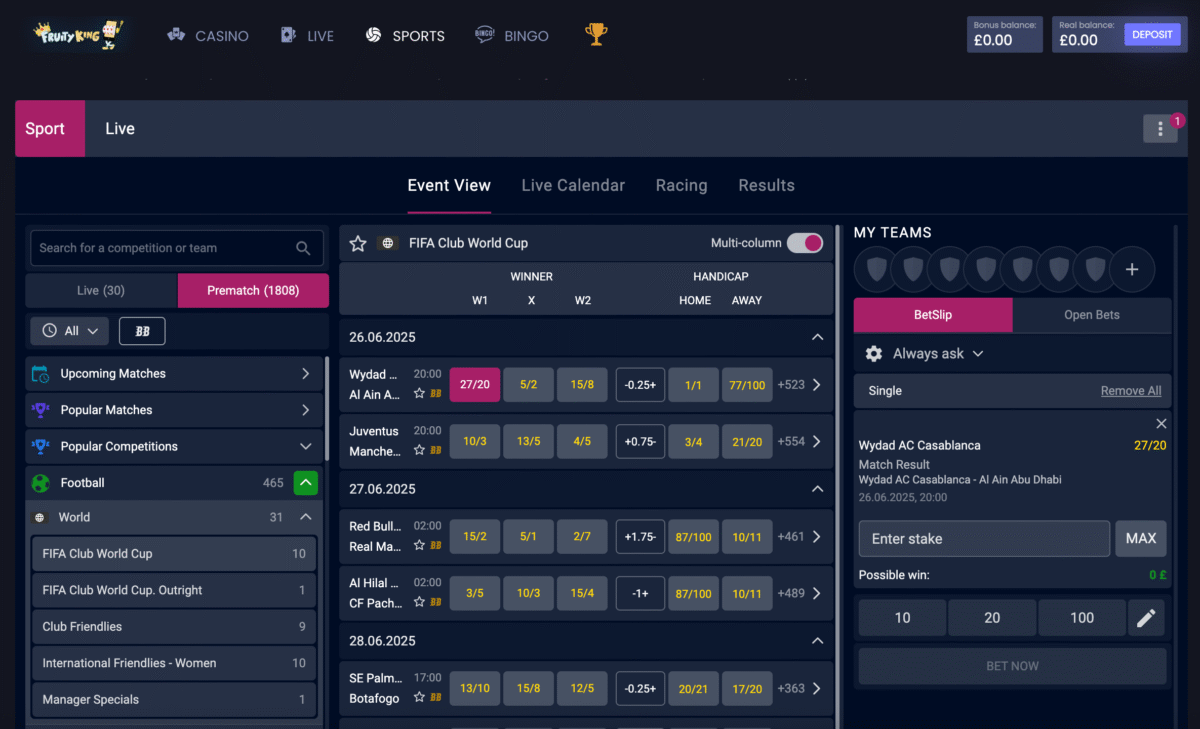The width and height of the screenshot is (1200, 729).
Task: Open bet builder for Al Hilal match
Action: (436, 603)
